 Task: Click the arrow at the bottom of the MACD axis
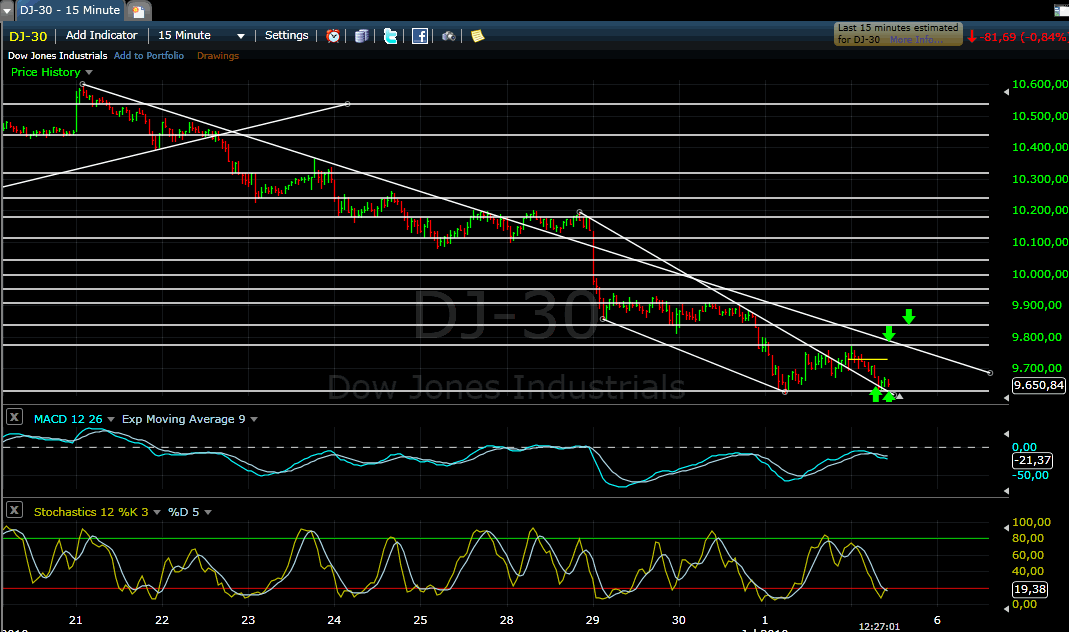[1006, 490]
